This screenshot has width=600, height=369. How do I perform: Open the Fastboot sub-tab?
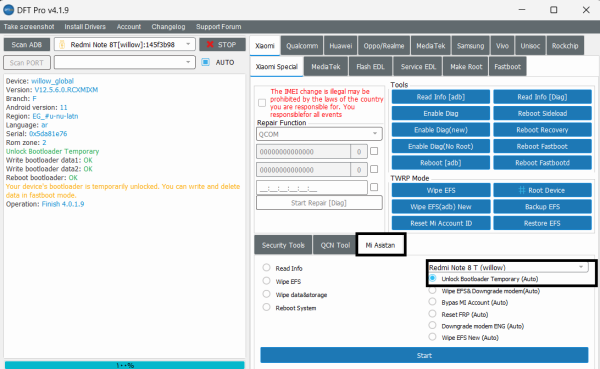click(507, 67)
